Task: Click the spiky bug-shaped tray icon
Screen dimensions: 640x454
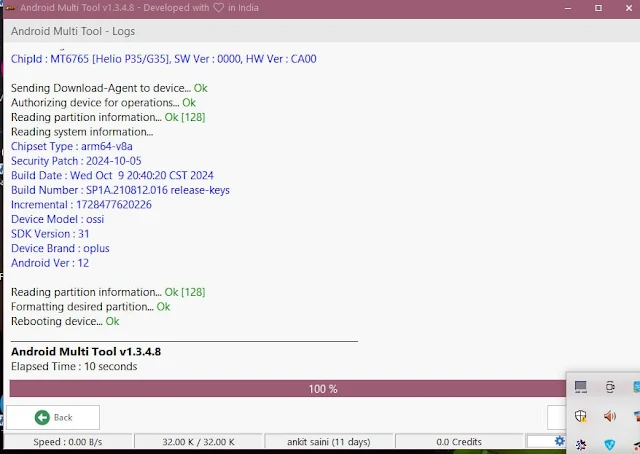Action: pos(581,443)
